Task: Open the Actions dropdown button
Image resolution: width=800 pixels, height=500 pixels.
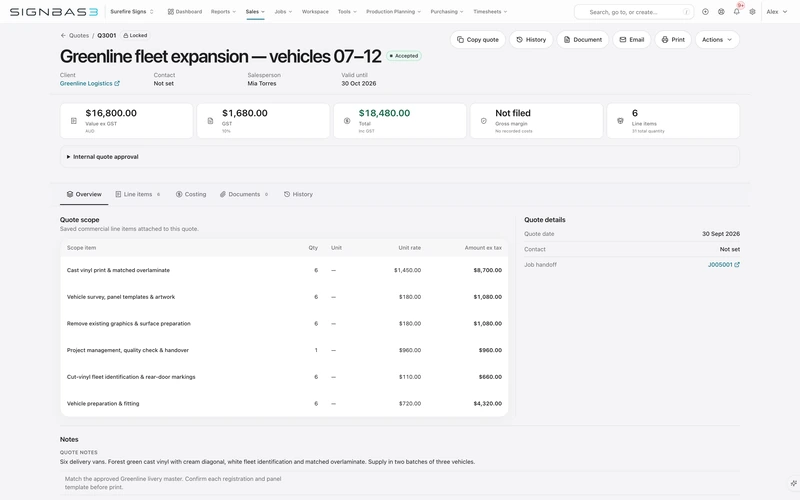Action: [717, 40]
